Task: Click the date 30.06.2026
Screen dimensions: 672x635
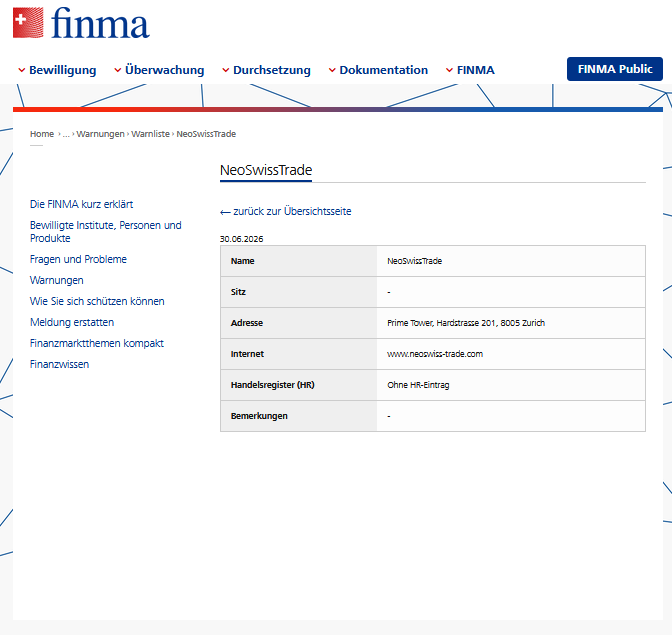Action: pos(241,239)
